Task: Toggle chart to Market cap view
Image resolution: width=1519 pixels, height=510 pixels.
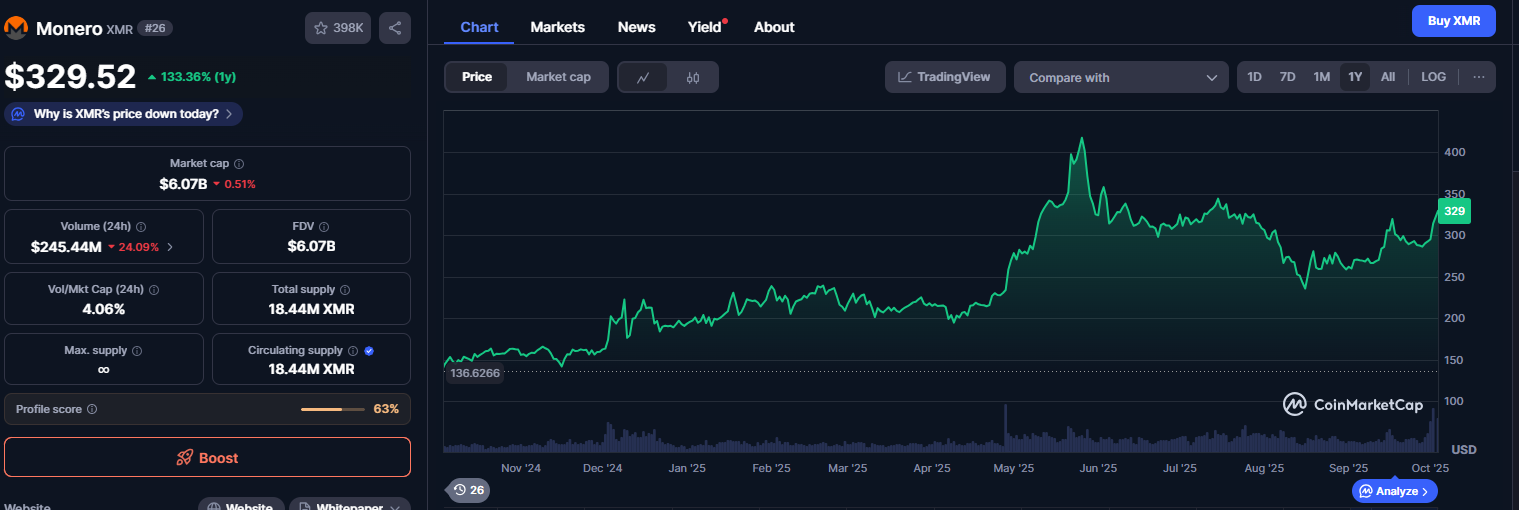Action: point(558,77)
